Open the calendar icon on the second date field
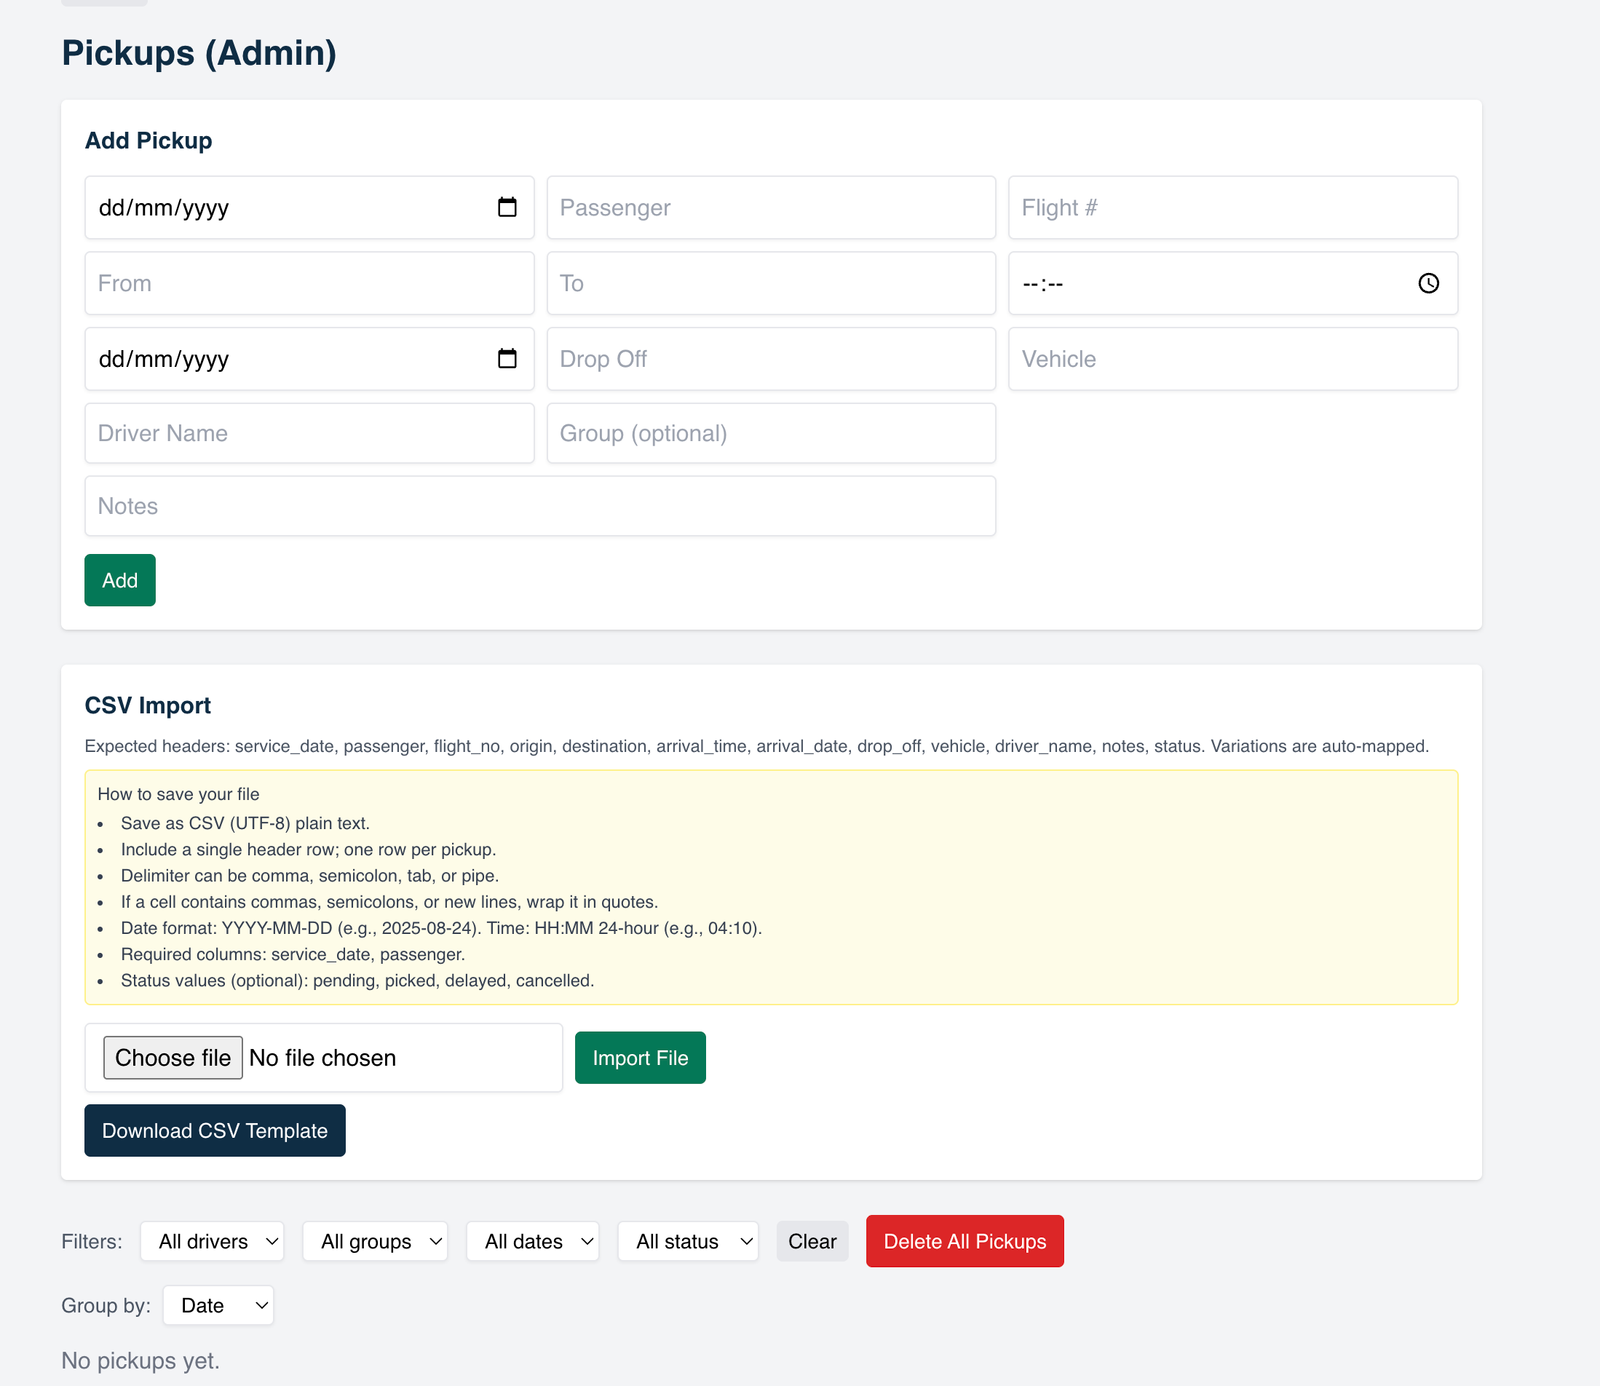The width and height of the screenshot is (1600, 1386). coord(507,359)
